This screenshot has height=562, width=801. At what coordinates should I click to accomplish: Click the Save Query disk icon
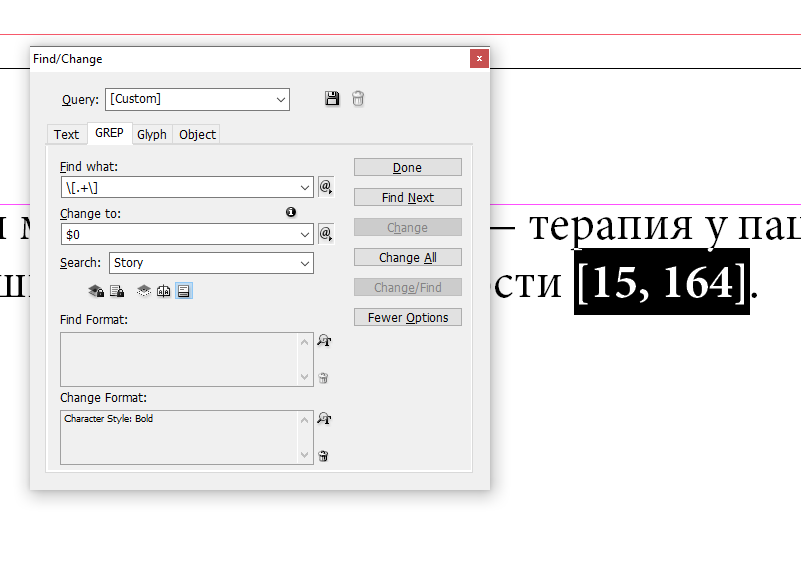pos(332,99)
